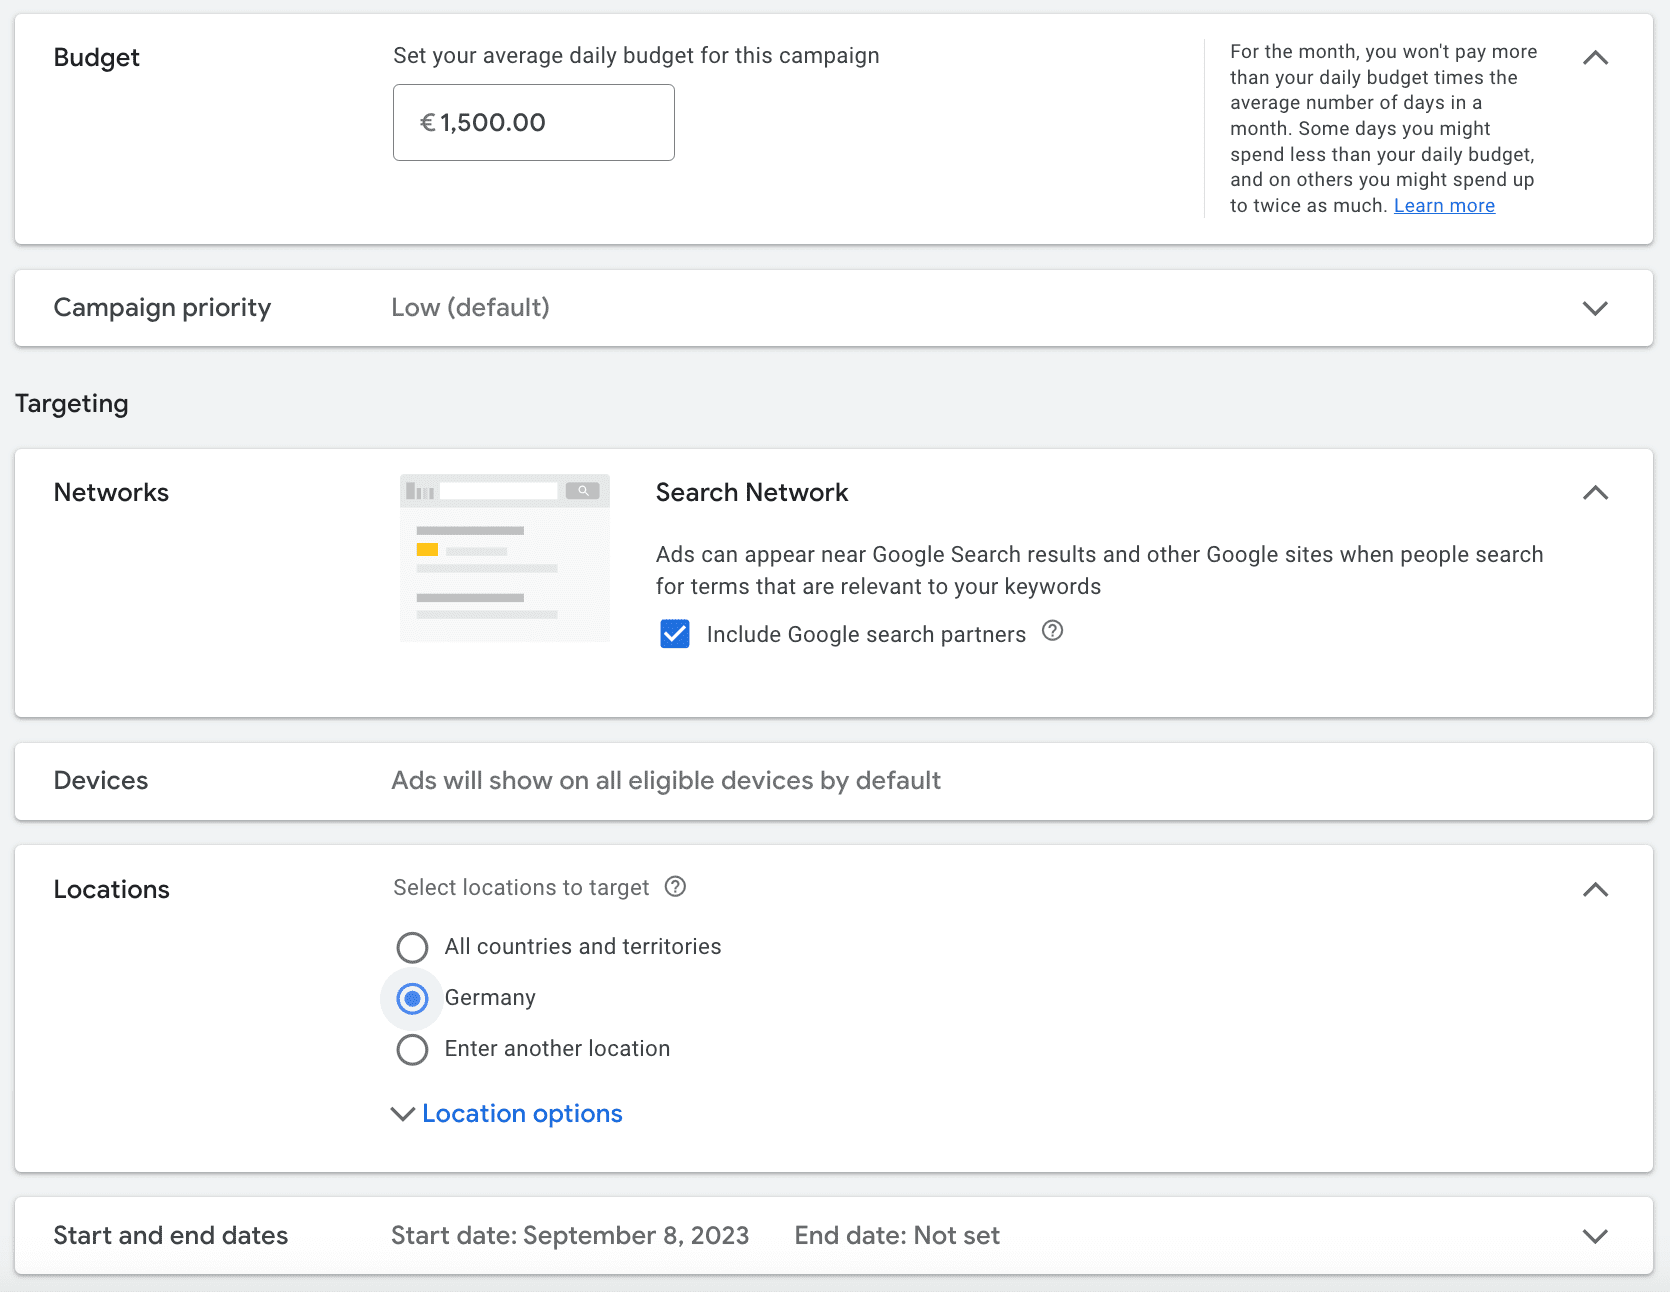1670x1292 pixels.
Task: Open the Learn more budget link
Action: coord(1444,206)
